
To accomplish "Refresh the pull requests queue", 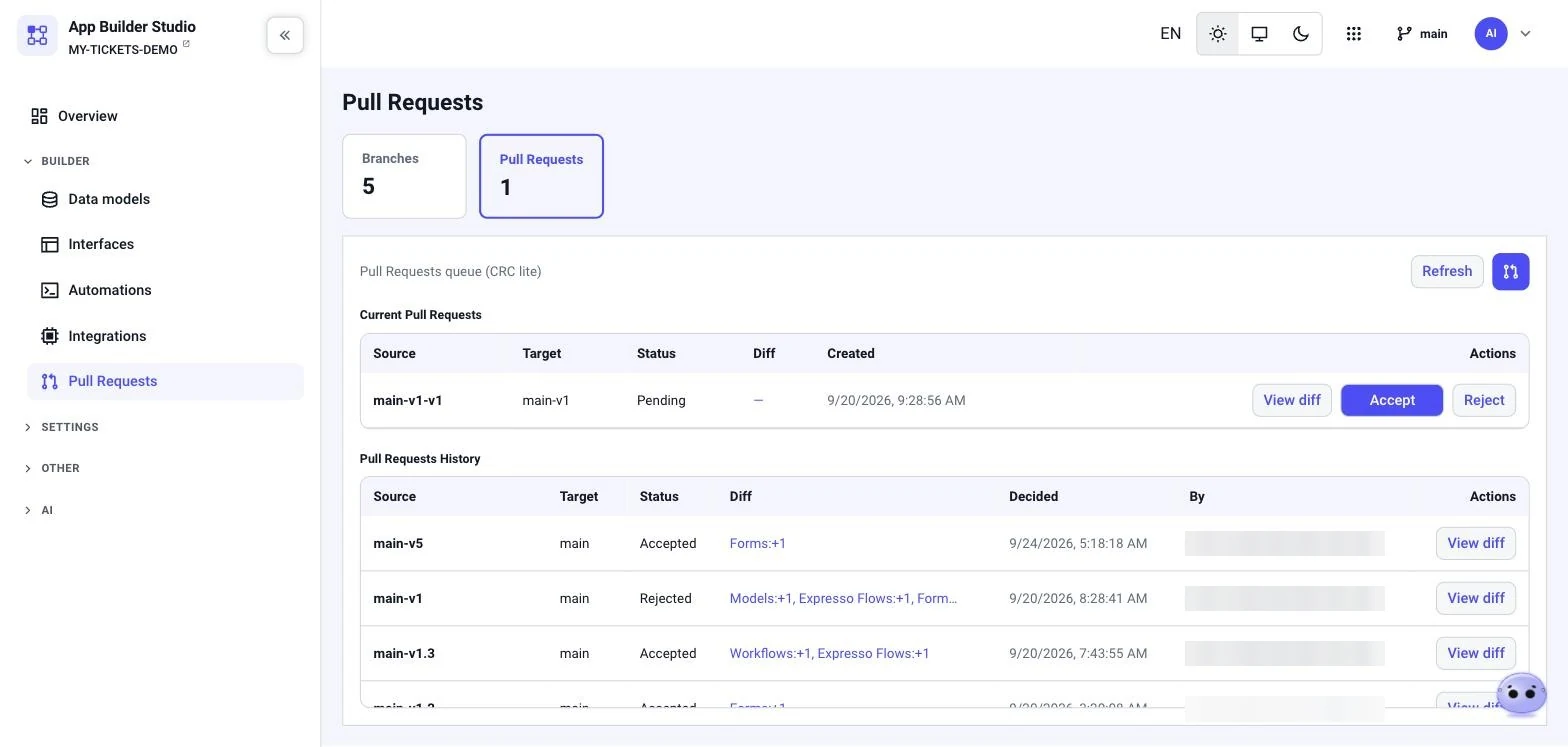I will (1446, 272).
